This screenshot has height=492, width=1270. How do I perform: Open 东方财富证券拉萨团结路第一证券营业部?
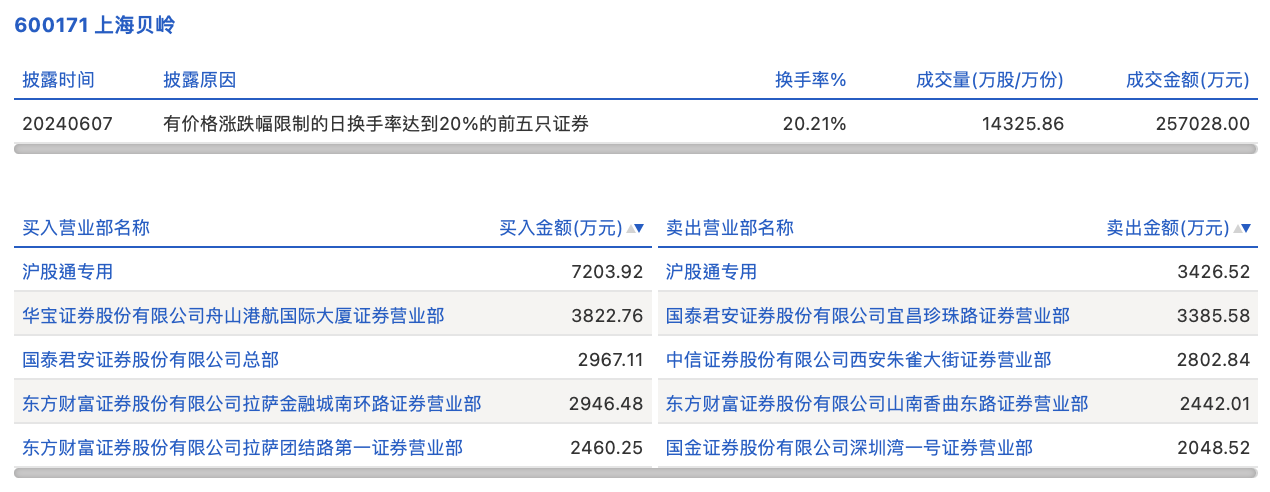243,448
